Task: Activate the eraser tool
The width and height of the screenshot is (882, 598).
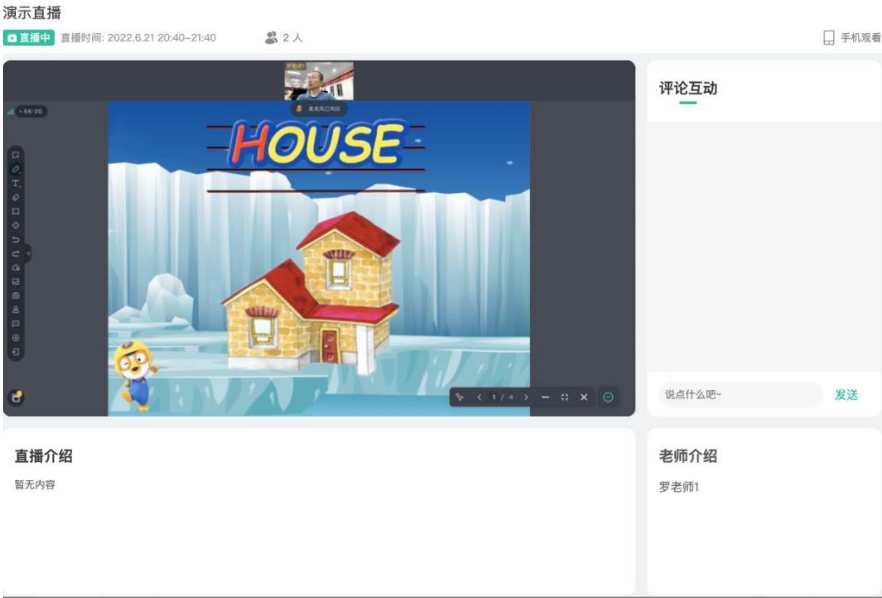Action: tap(16, 197)
